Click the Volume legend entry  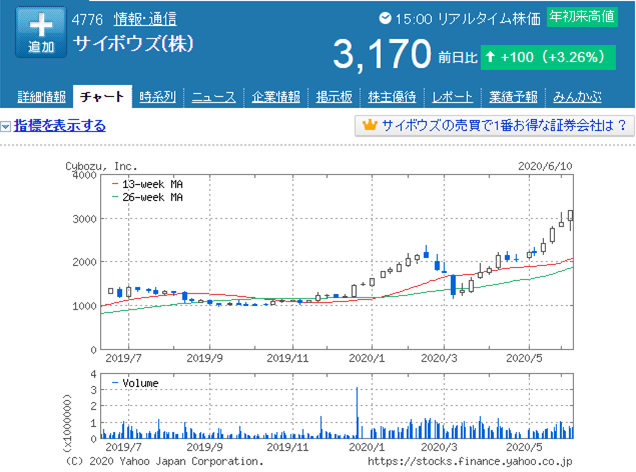tap(135, 383)
